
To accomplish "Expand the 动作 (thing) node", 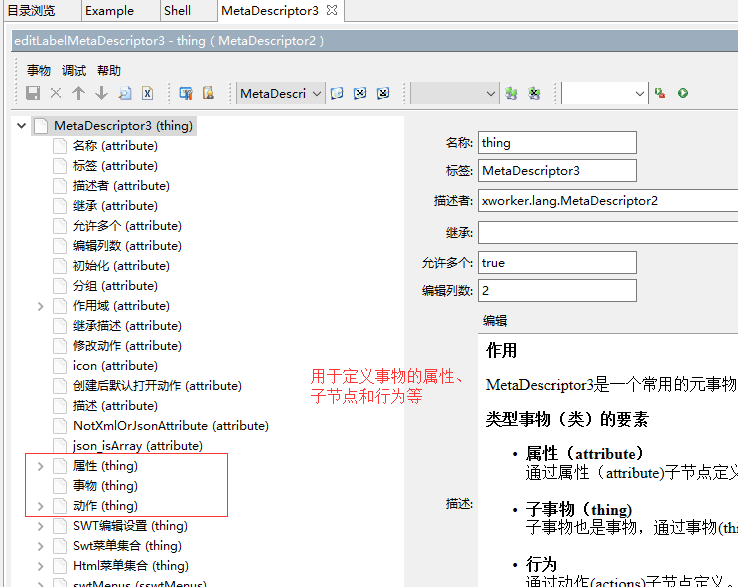I will coord(40,507).
